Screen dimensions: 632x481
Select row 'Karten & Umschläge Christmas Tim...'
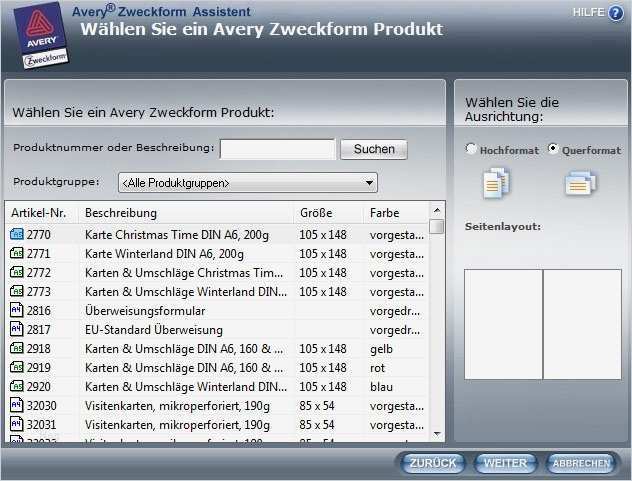218,273
